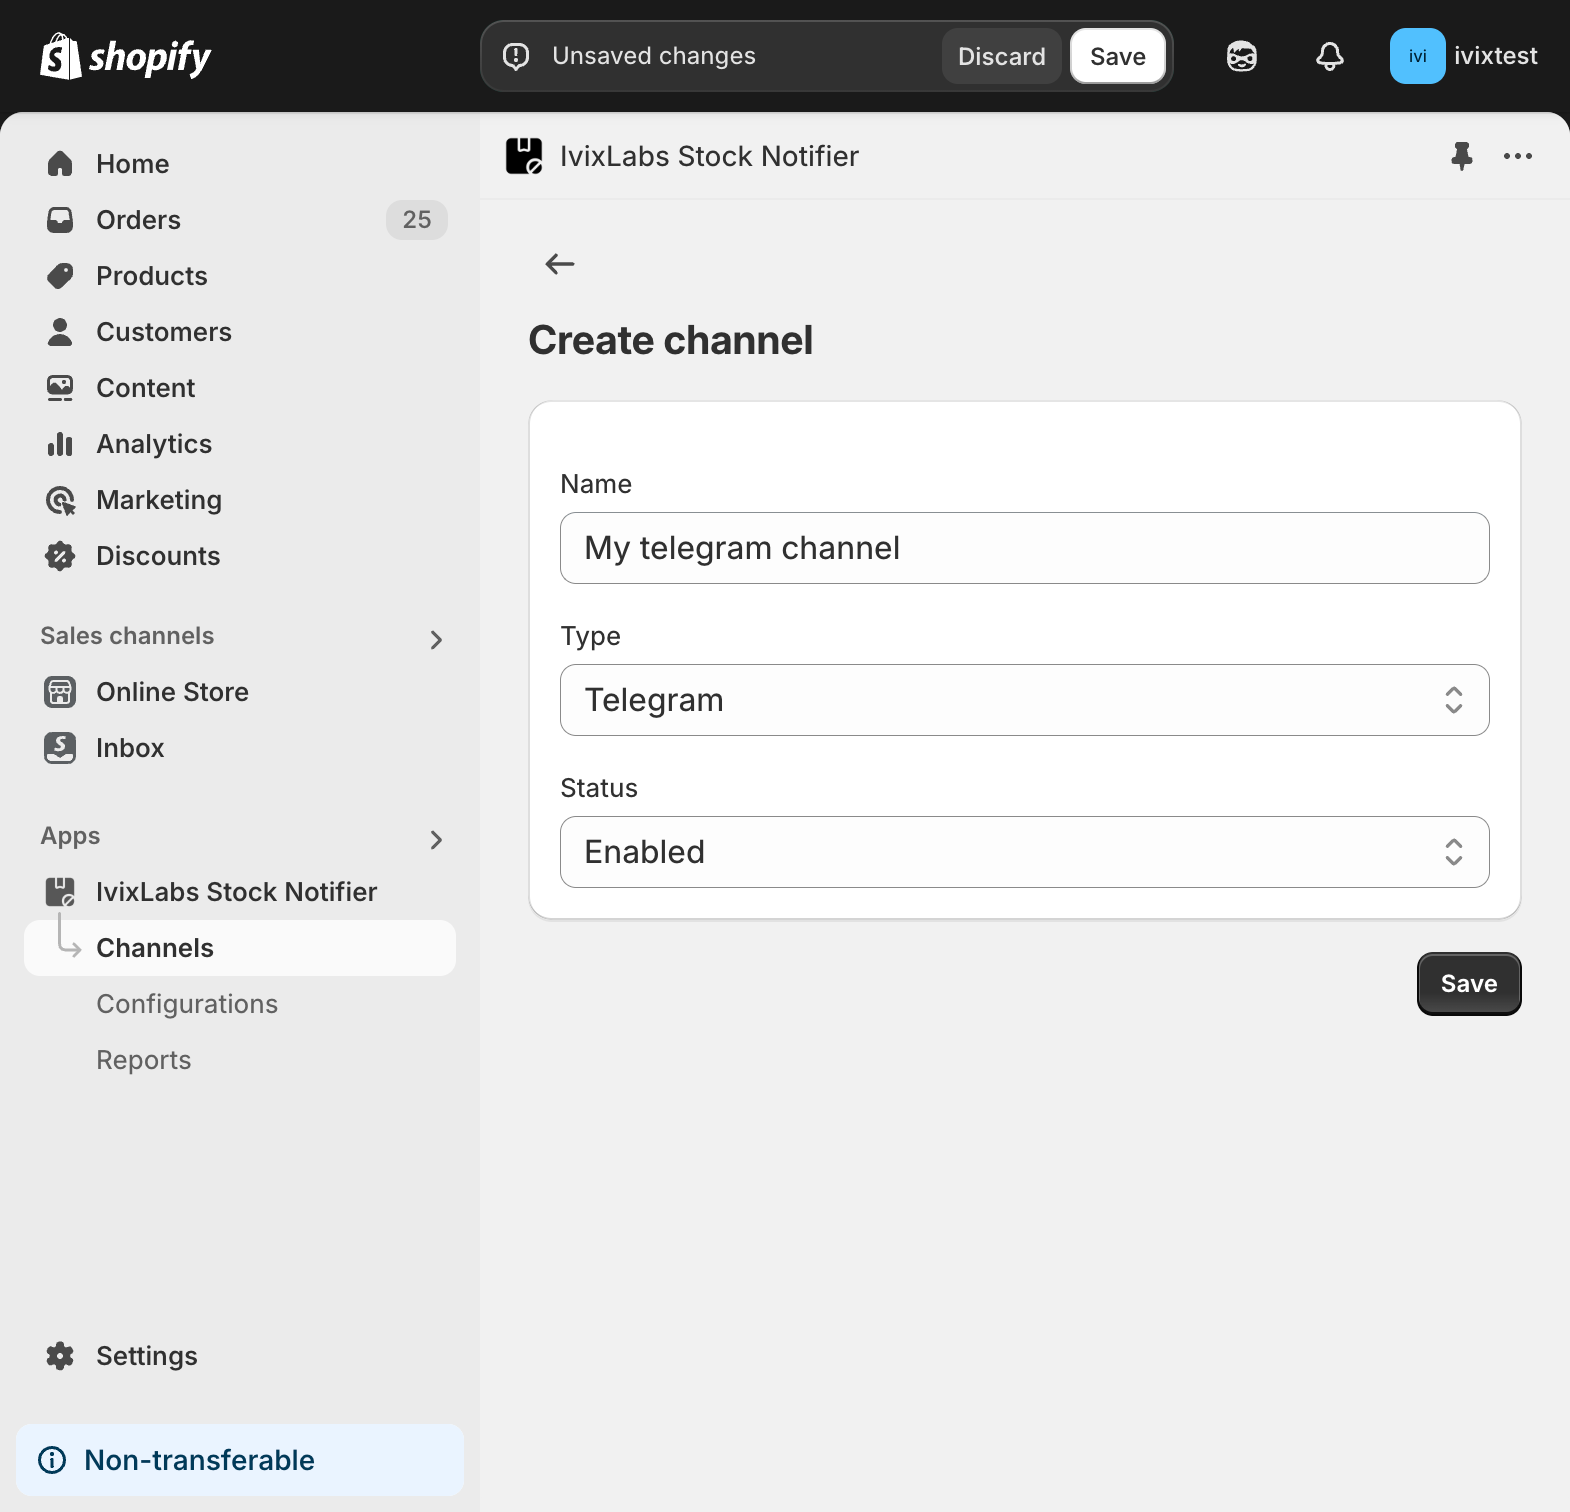This screenshot has width=1570, height=1512.
Task: Click the unsaved changes alert icon
Action: (516, 56)
